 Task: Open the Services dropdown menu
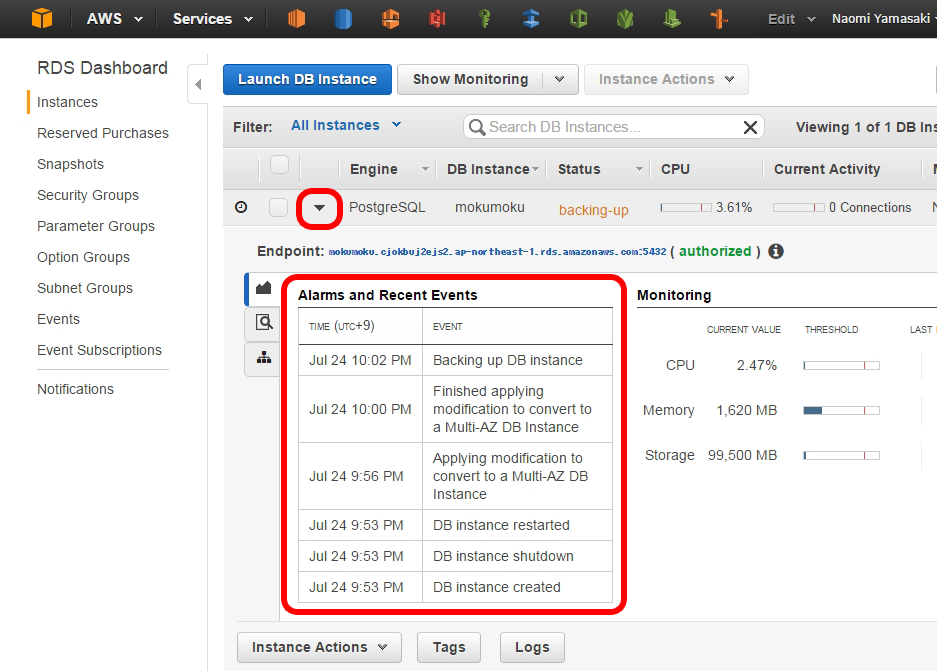pyautogui.click(x=213, y=19)
